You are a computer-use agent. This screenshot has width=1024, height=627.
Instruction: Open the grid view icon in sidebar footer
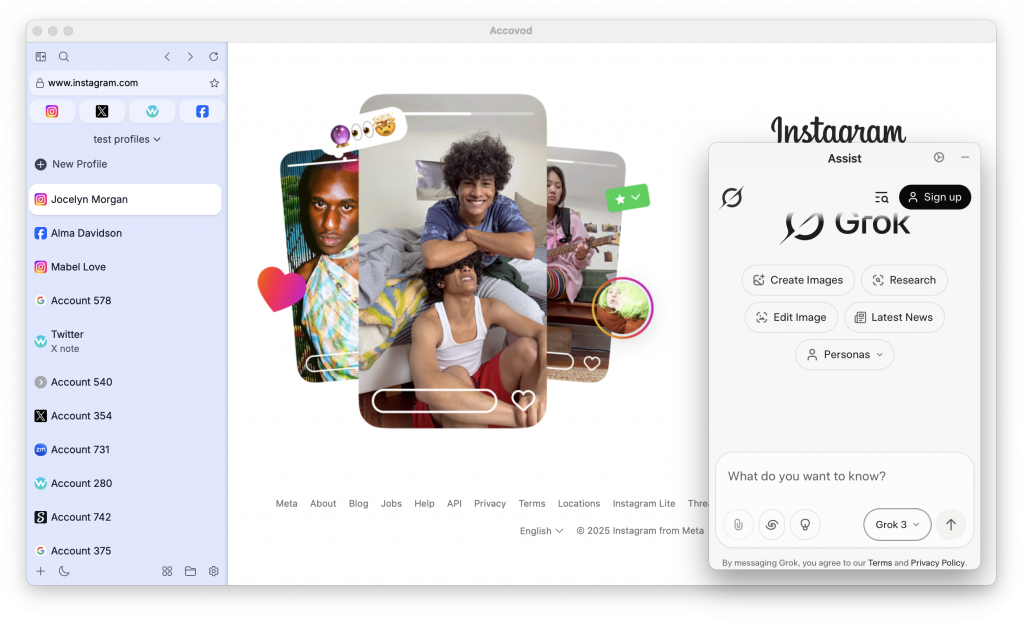[167, 571]
